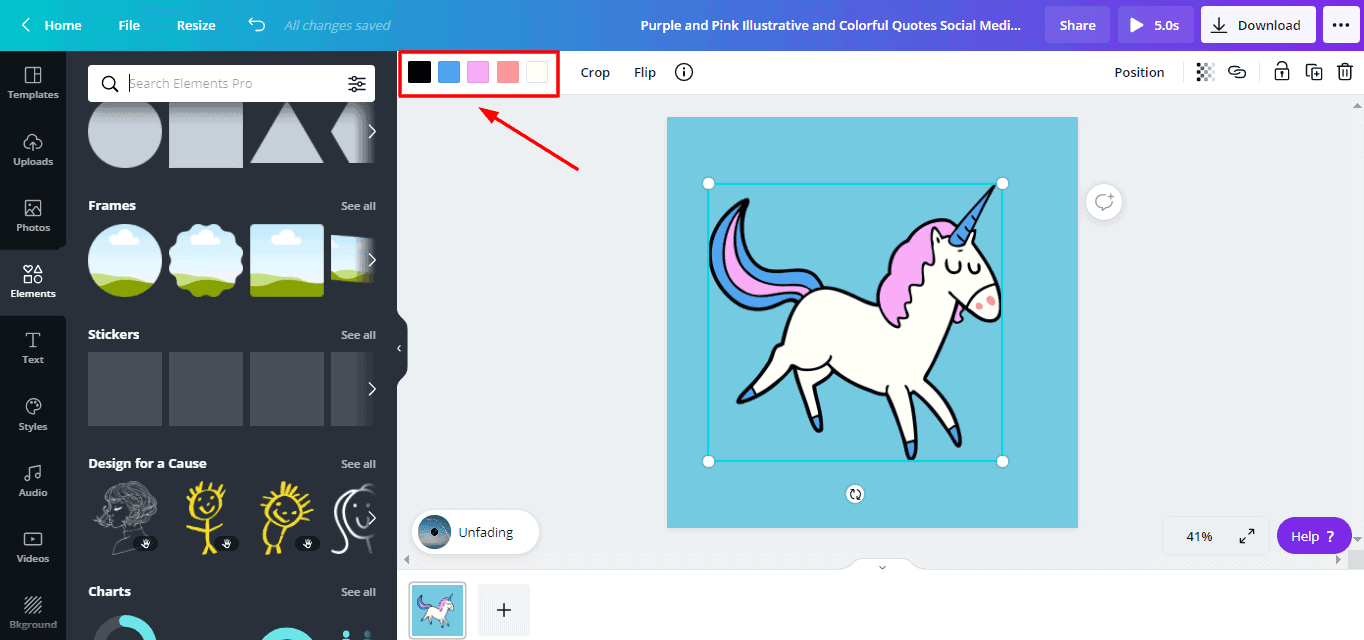Click the link icon in toolbar
The height and width of the screenshot is (640, 1364).
coord(1237,72)
